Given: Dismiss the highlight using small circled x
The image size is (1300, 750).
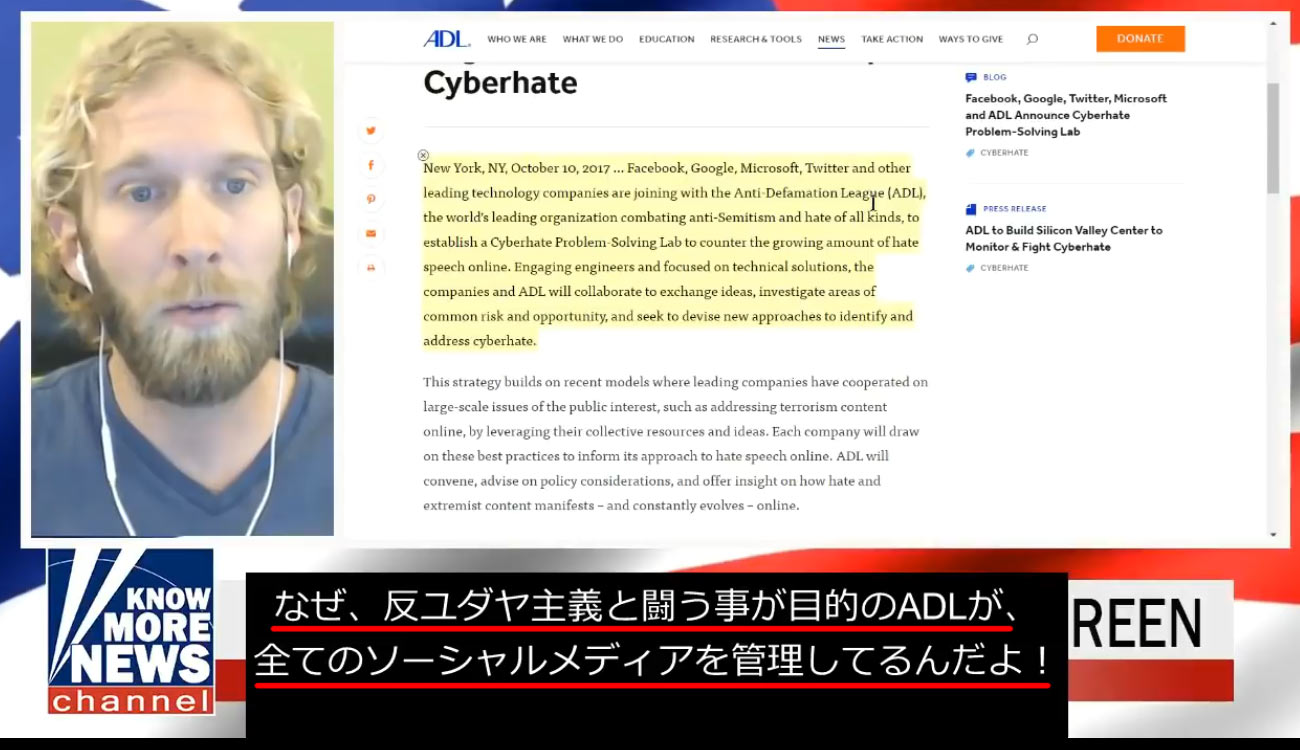Looking at the screenshot, I should pyautogui.click(x=423, y=155).
